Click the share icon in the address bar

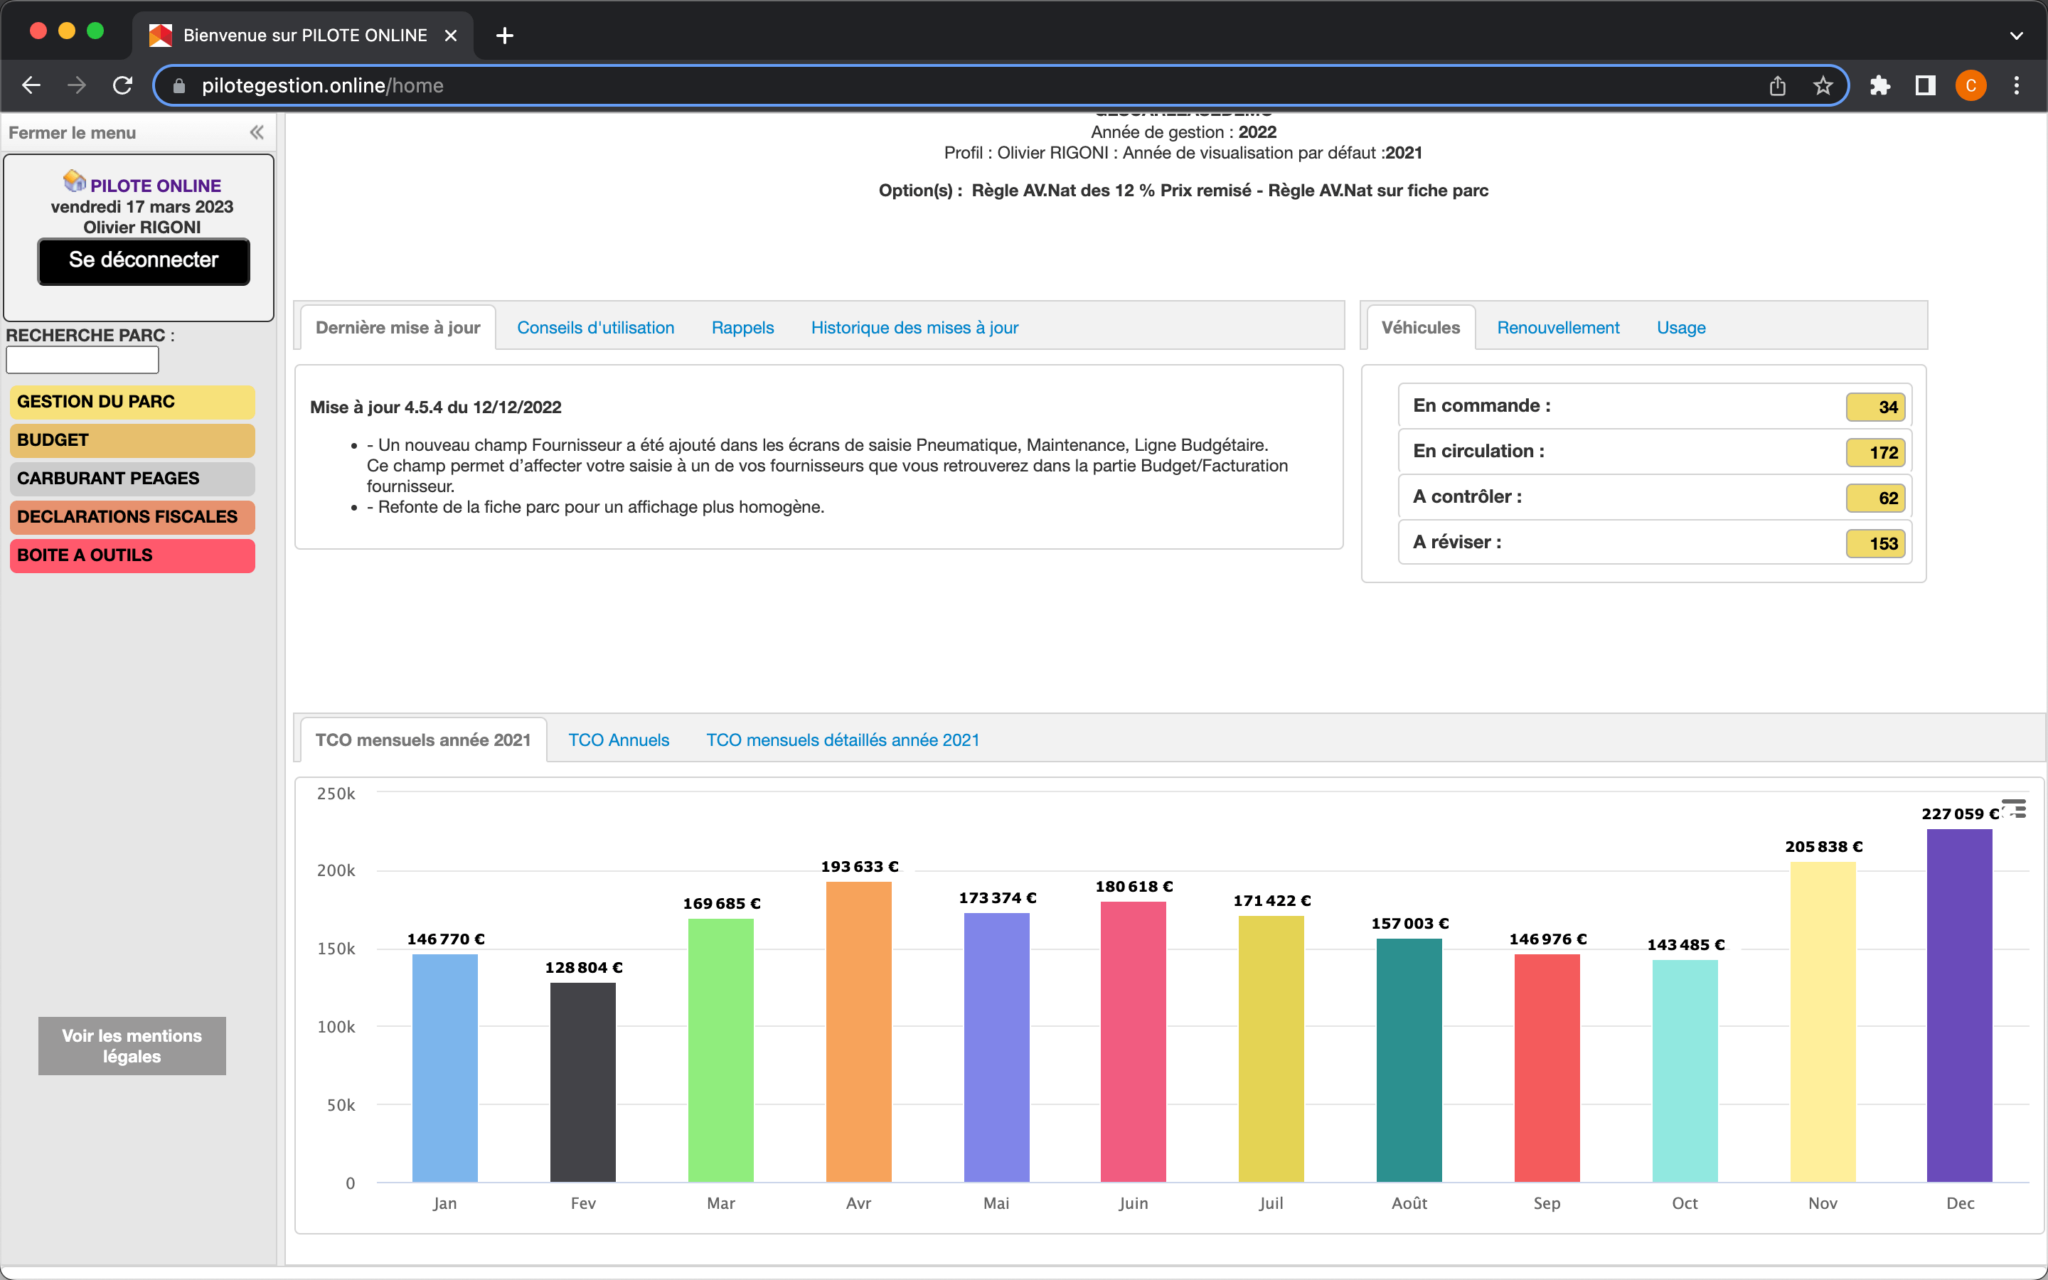pos(1777,85)
